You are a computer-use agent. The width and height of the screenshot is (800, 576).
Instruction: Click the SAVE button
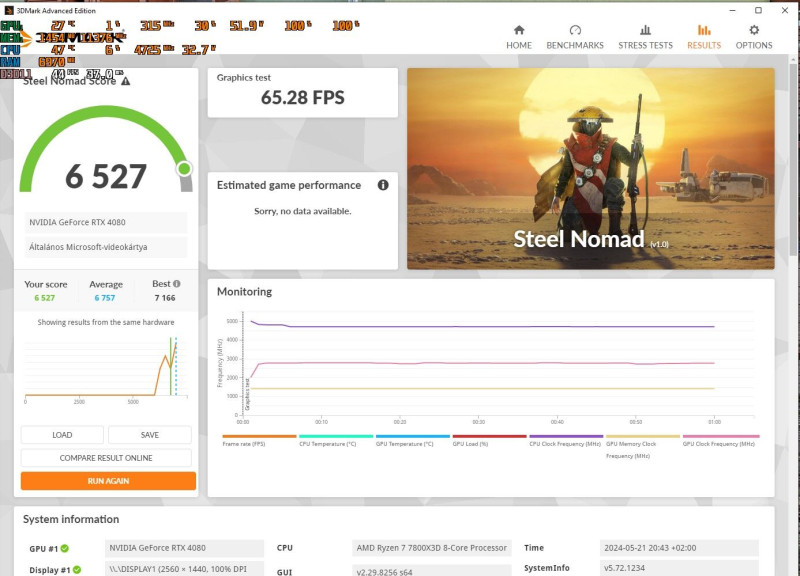pos(149,435)
